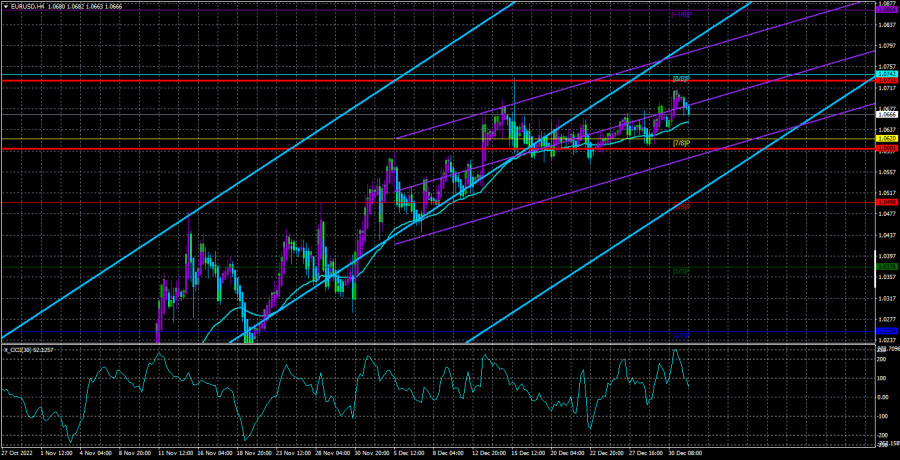The image size is (900, 460).
Task: Click the 11 Nov 12:00 time label
Action: [174, 455]
